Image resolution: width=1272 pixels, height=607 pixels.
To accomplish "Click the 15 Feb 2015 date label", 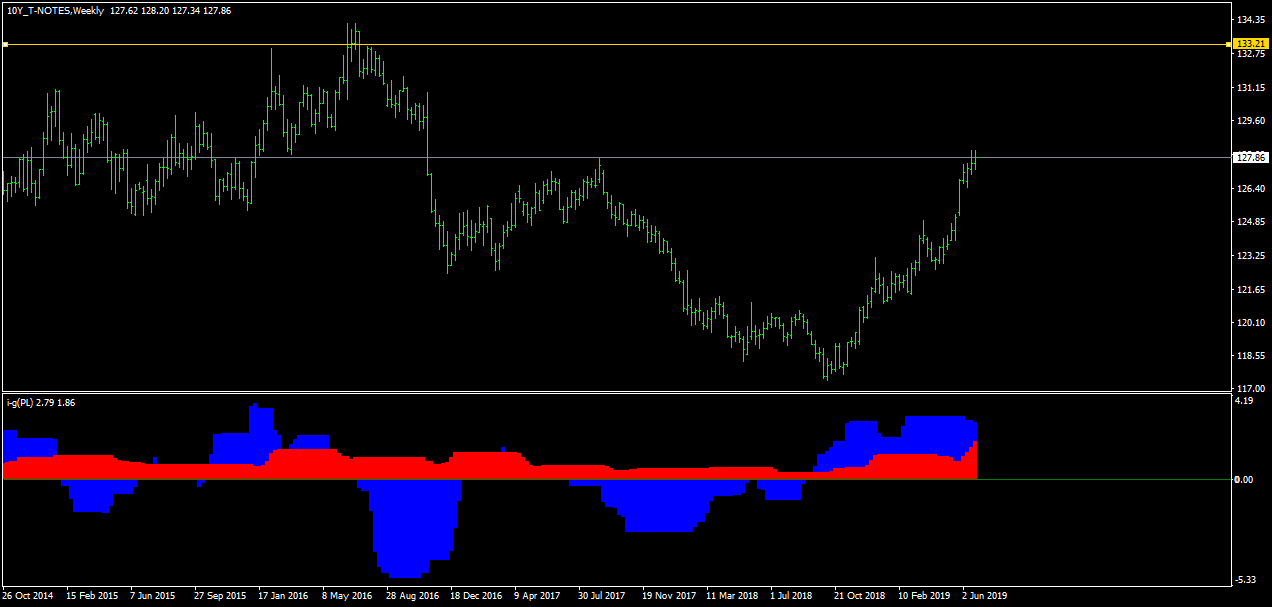I will 91,596.
